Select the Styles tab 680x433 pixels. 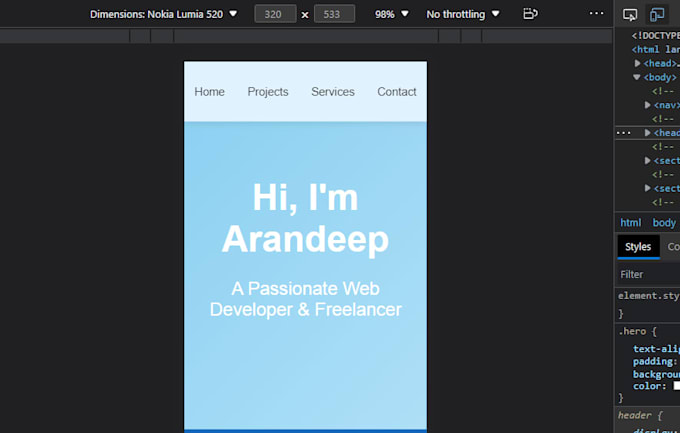click(638, 246)
